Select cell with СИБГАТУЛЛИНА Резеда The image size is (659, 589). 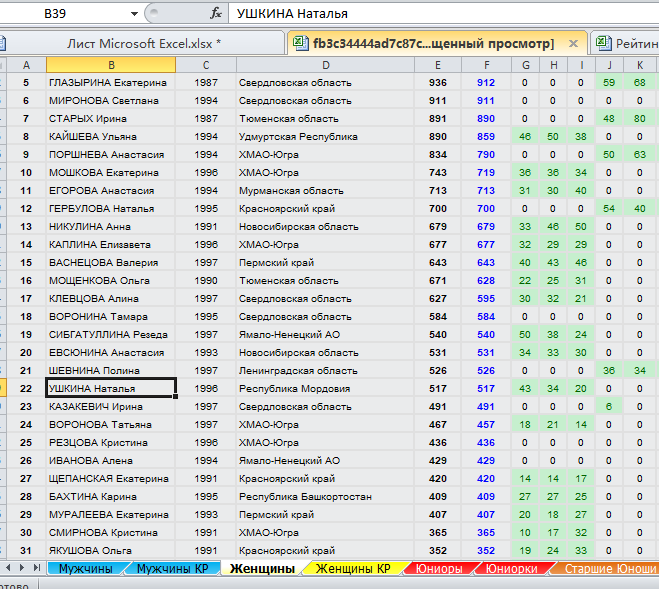tap(111, 335)
